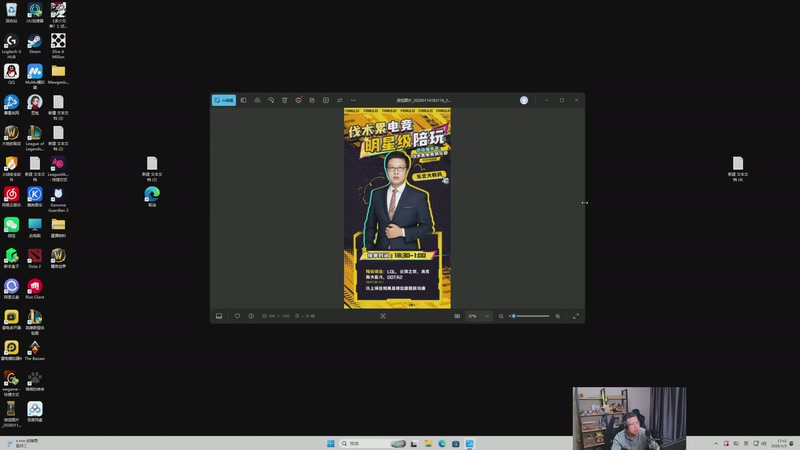Rotate the image using the rotate icon

tap(271, 100)
